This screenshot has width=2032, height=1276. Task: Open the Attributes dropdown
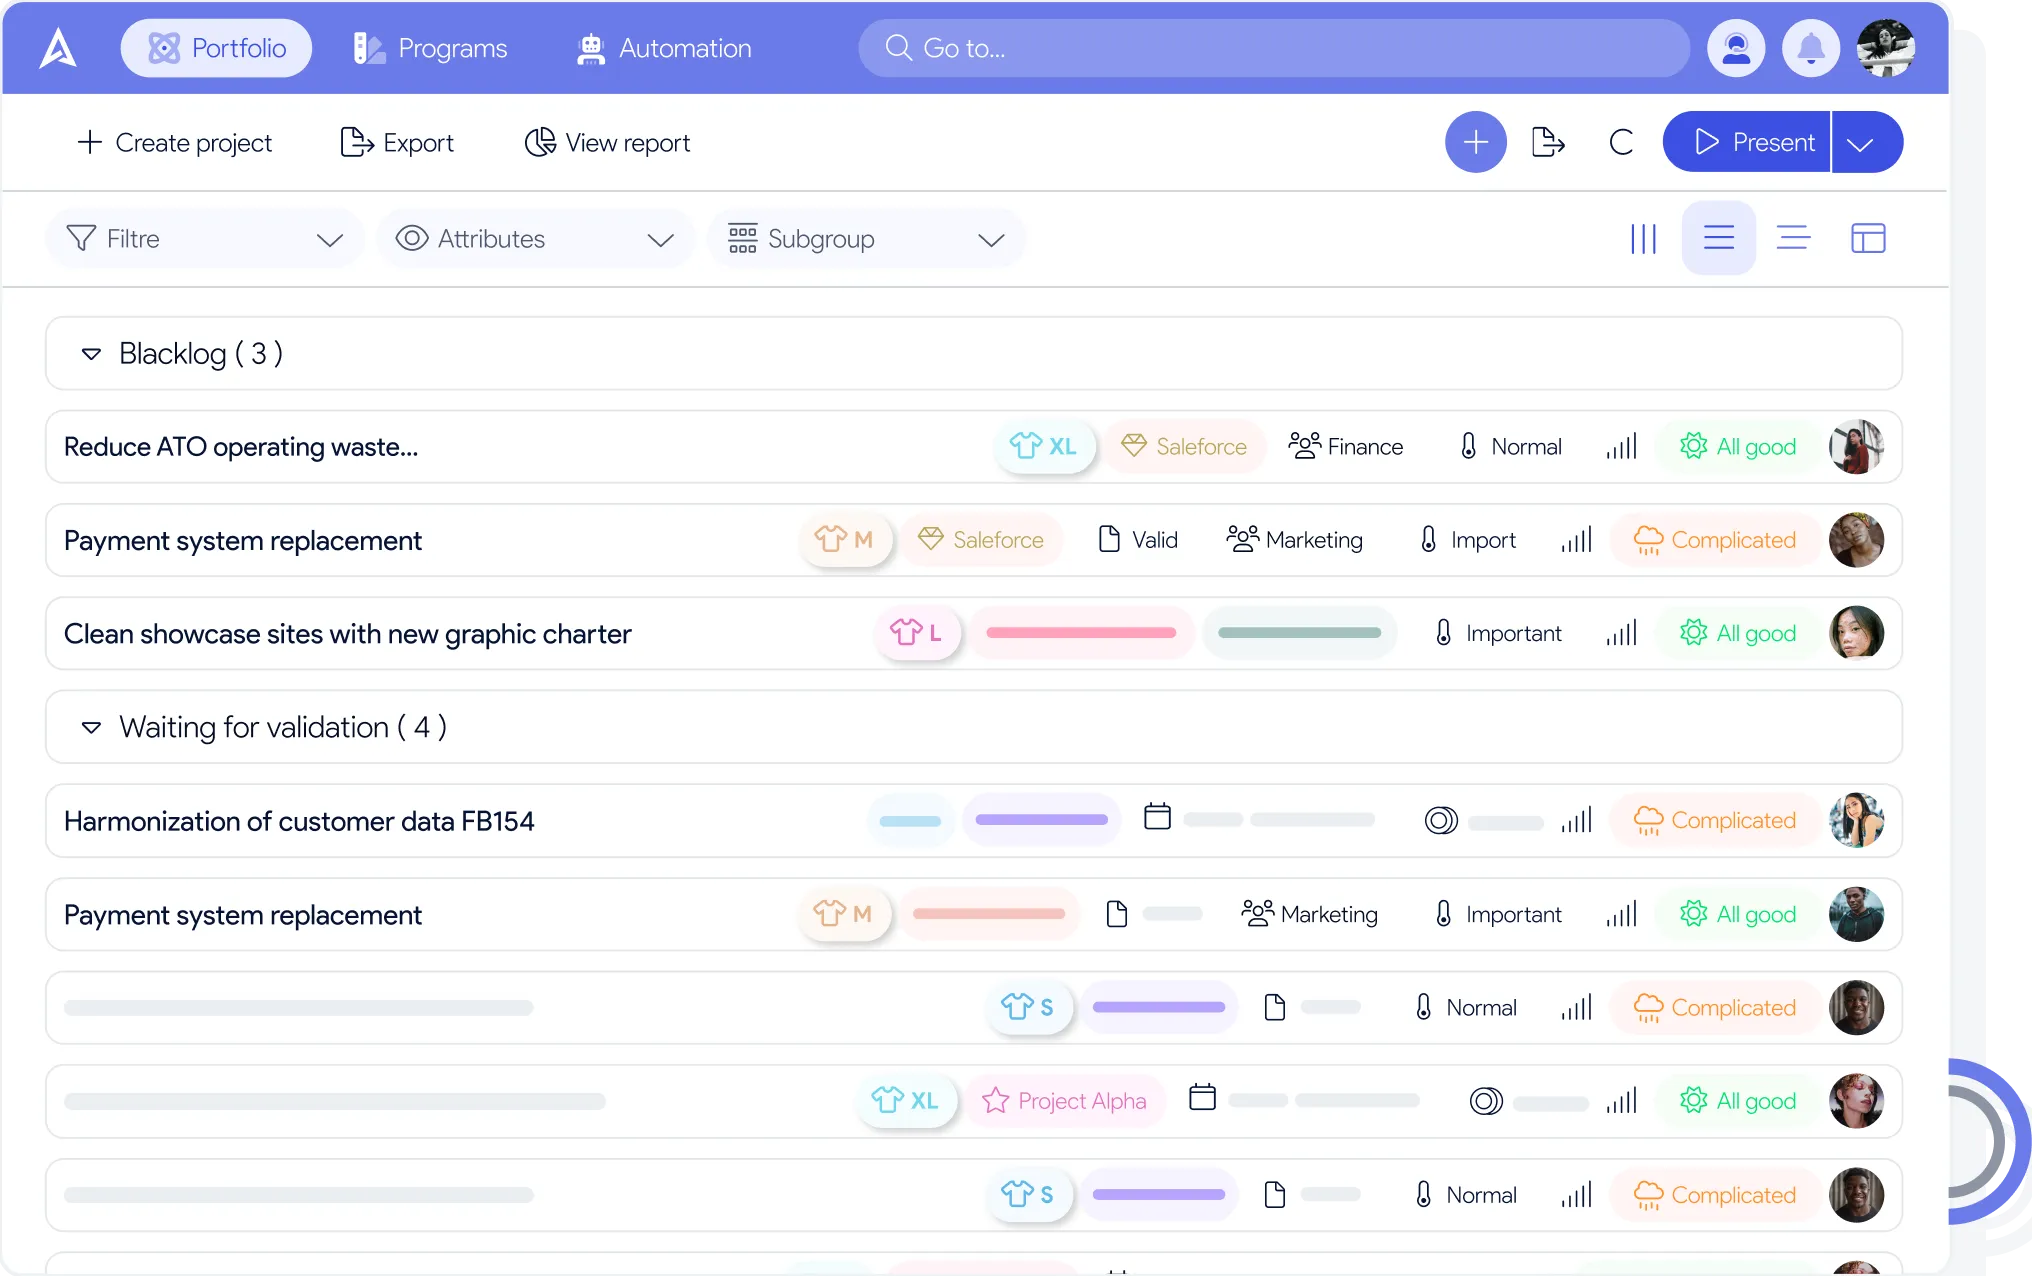535,239
